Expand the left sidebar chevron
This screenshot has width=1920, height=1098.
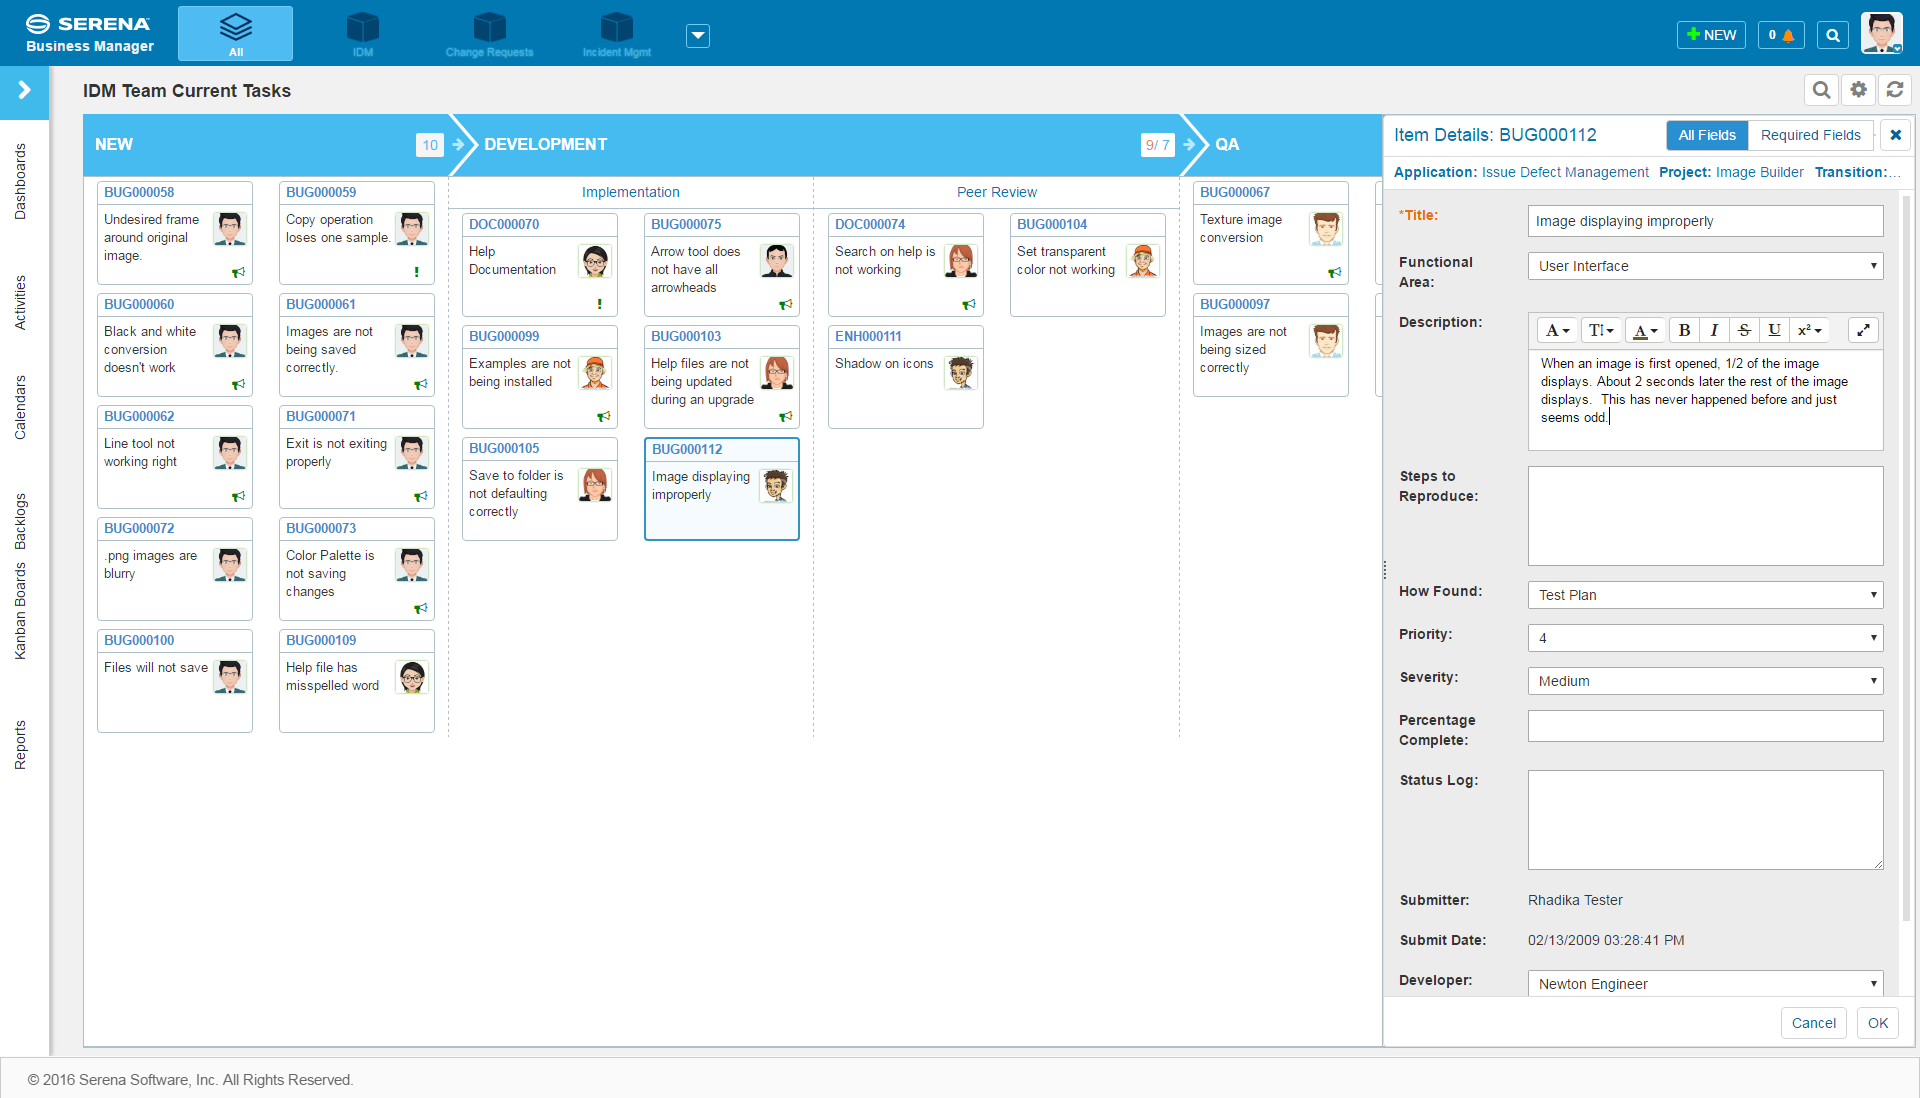click(24, 91)
